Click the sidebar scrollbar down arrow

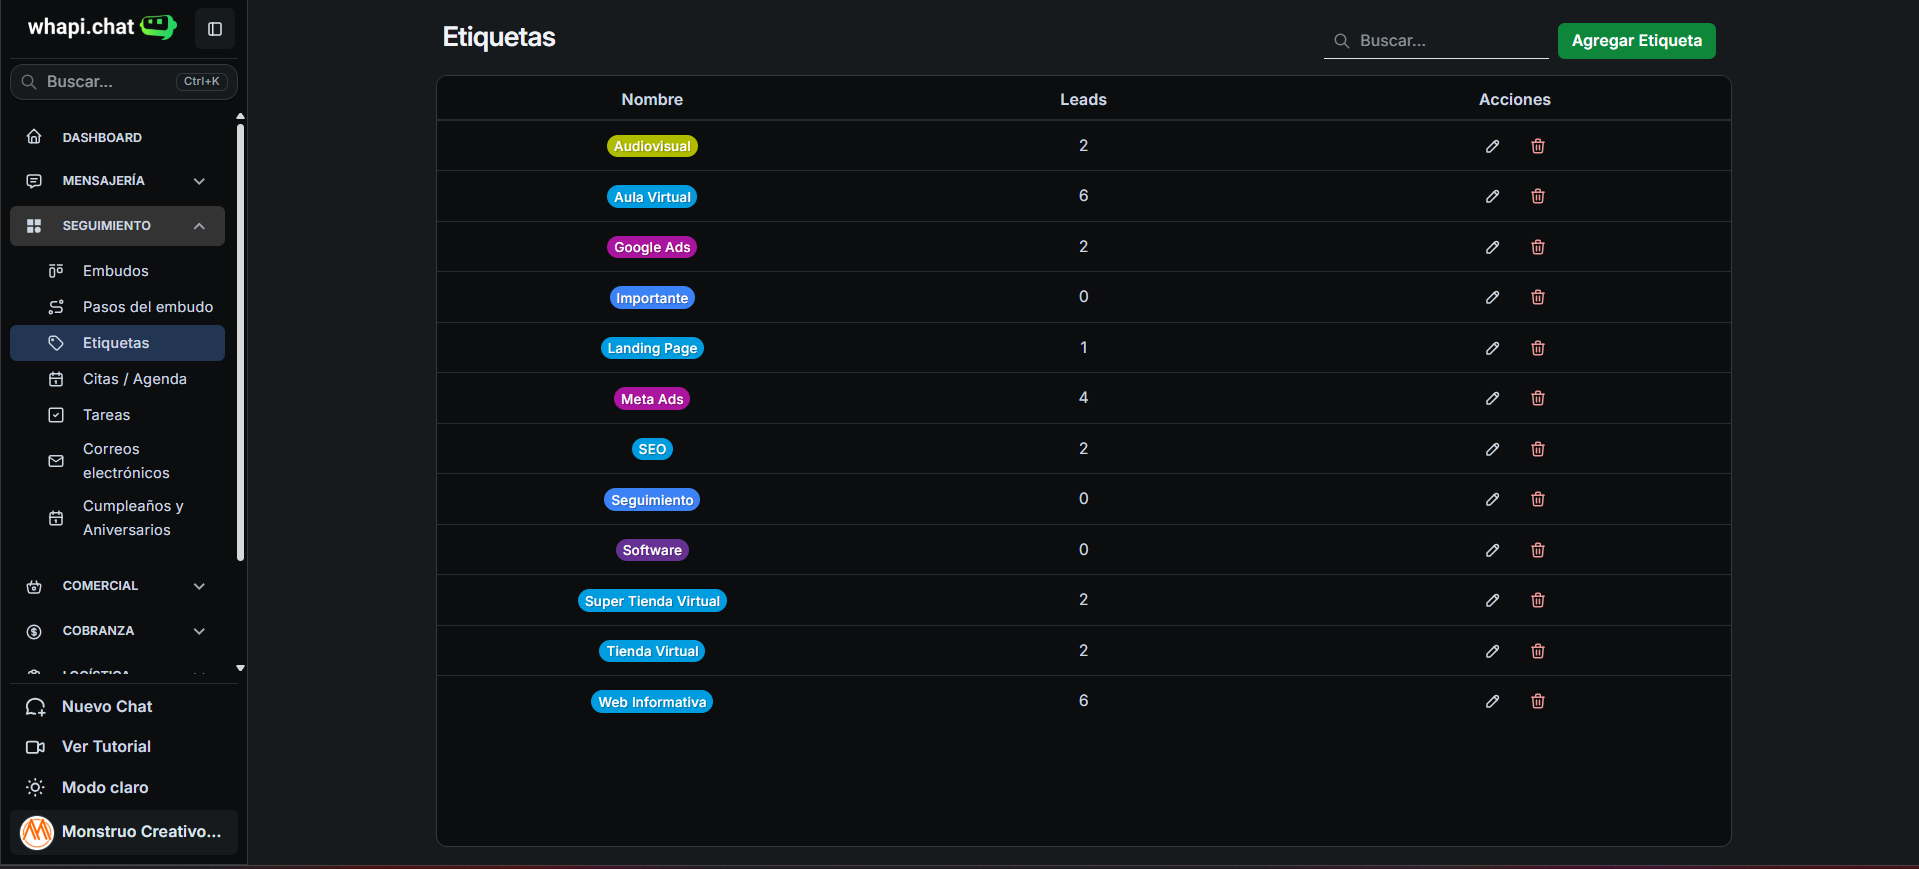(x=240, y=668)
